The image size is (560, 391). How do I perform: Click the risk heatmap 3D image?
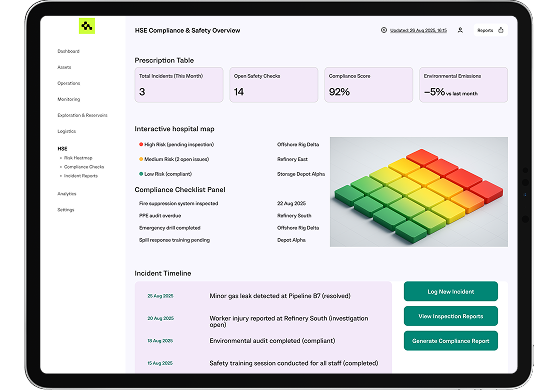point(419,192)
